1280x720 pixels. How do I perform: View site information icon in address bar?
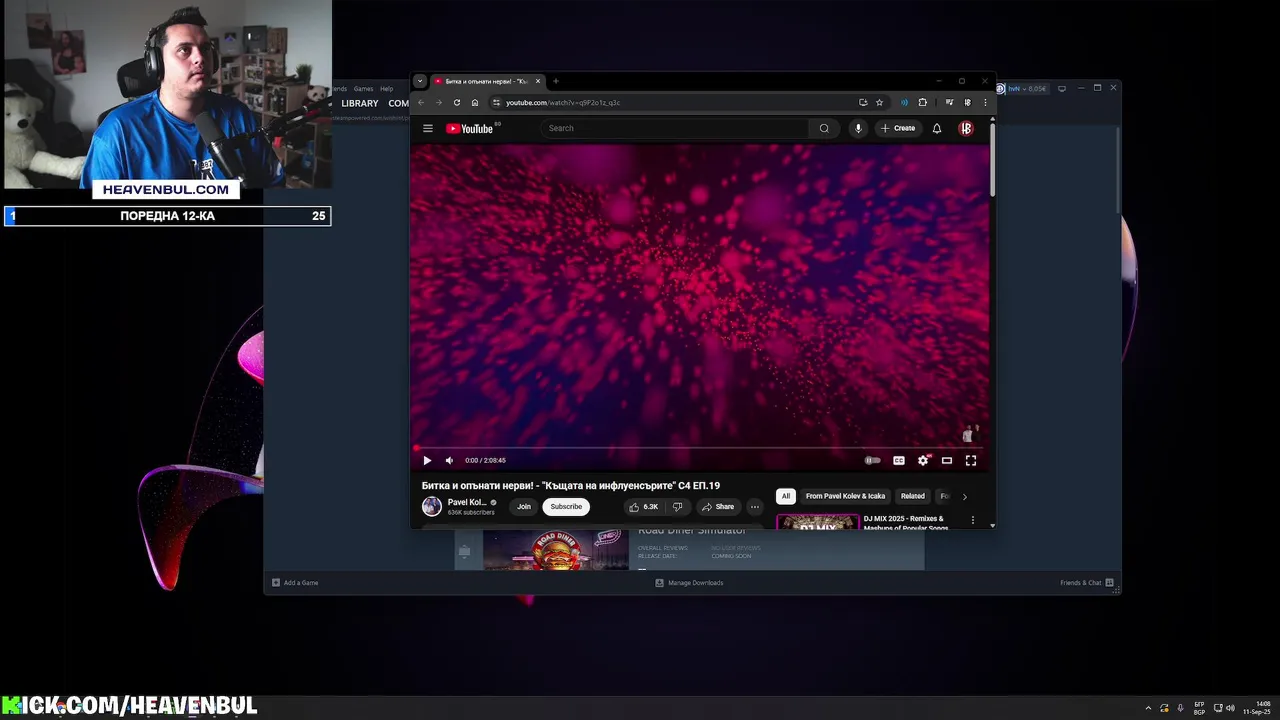coord(496,102)
